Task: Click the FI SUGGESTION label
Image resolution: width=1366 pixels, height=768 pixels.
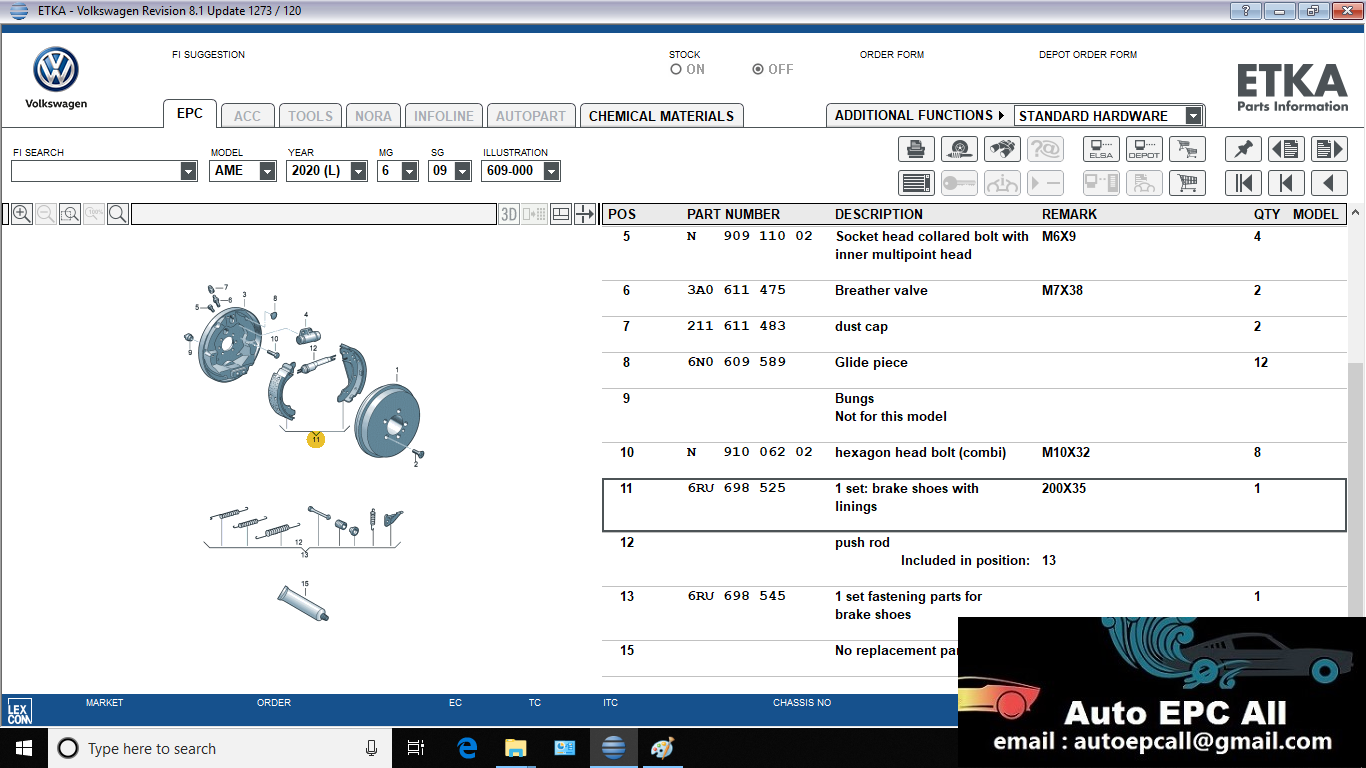Action: (208, 55)
